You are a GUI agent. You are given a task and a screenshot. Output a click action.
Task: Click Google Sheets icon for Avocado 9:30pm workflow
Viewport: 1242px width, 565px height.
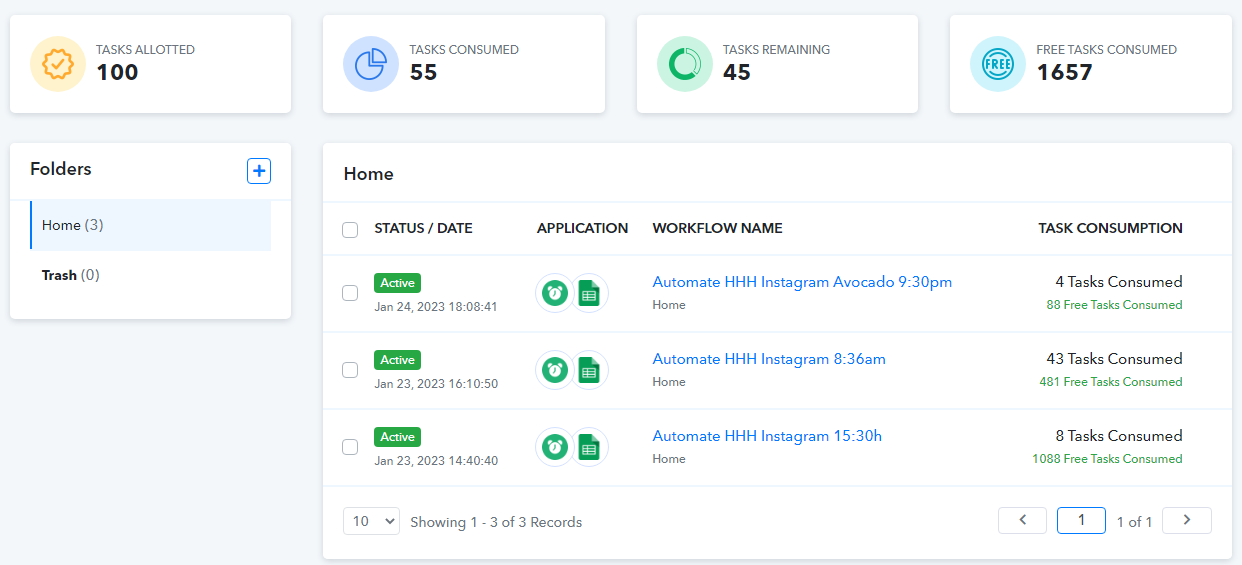589,293
